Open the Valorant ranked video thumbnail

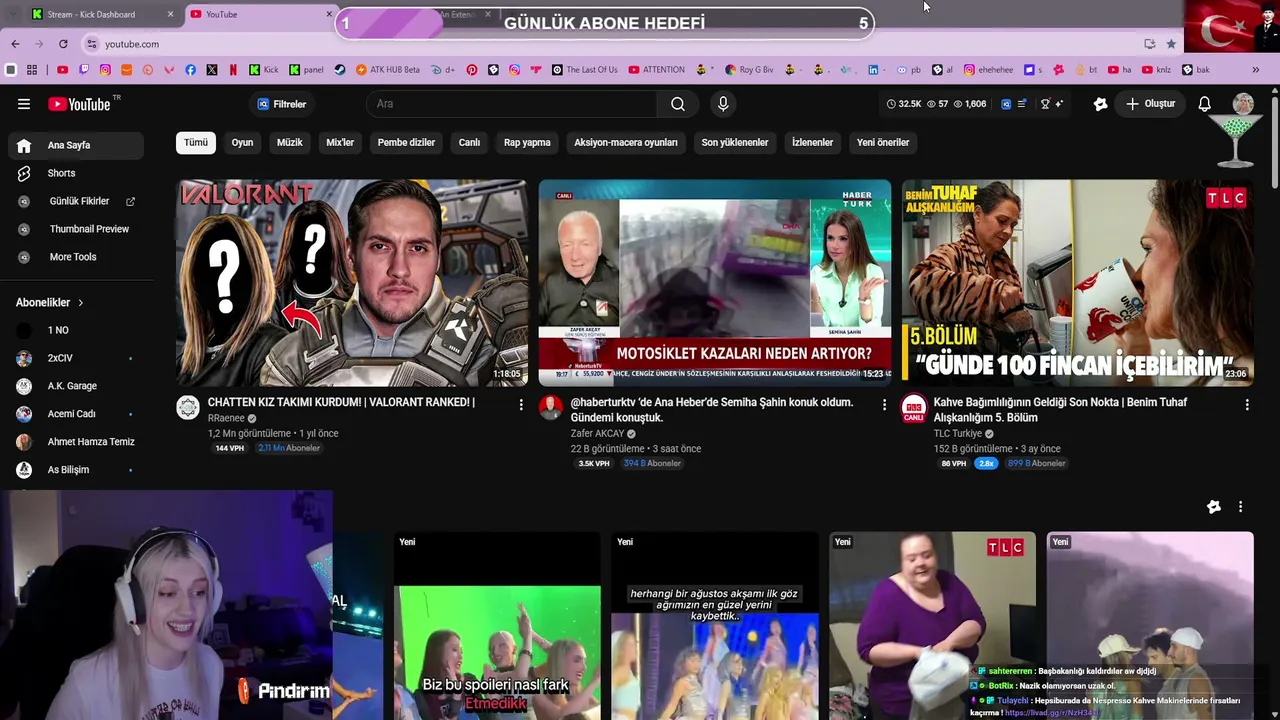click(x=352, y=283)
